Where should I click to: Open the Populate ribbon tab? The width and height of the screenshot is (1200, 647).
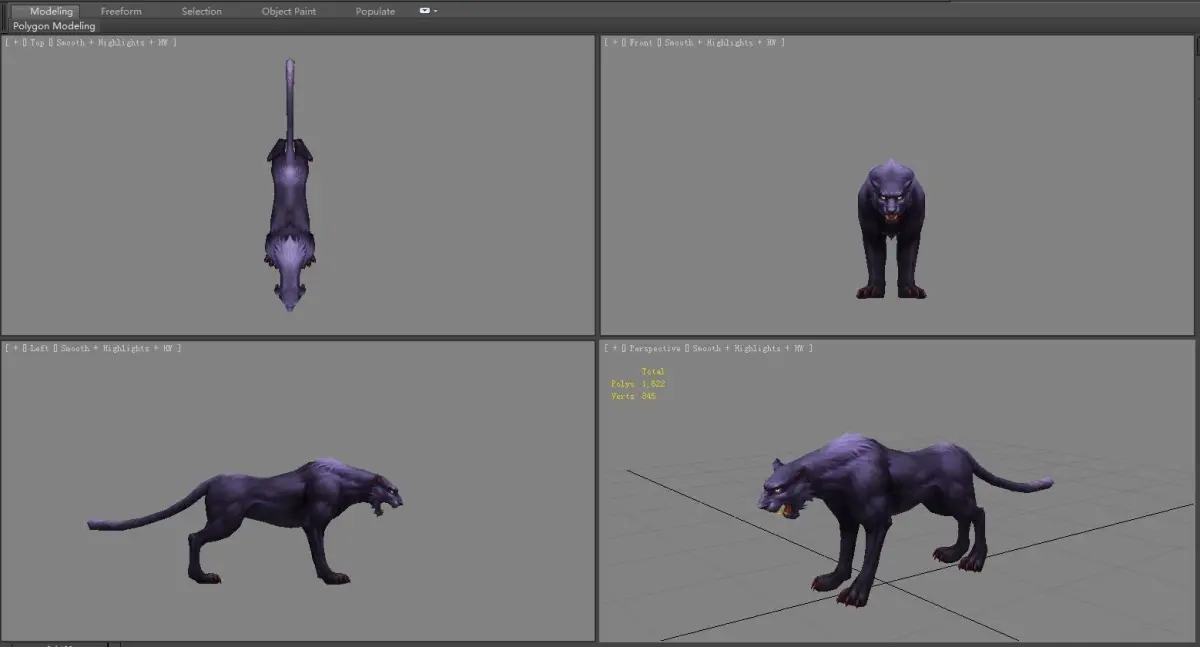click(375, 11)
